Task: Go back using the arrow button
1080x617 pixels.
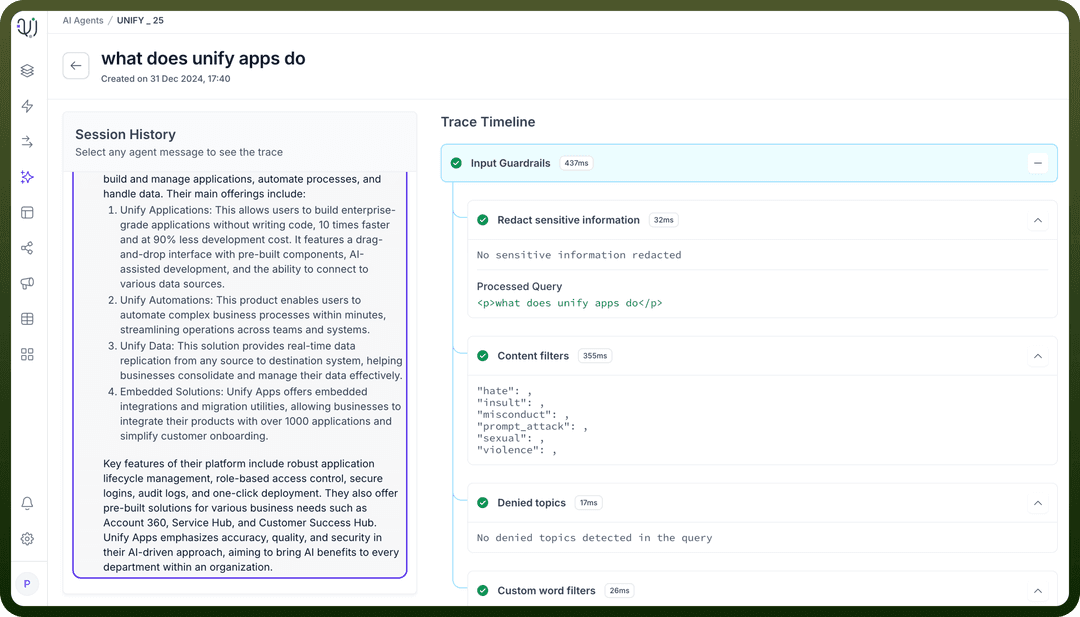Action: 76,66
